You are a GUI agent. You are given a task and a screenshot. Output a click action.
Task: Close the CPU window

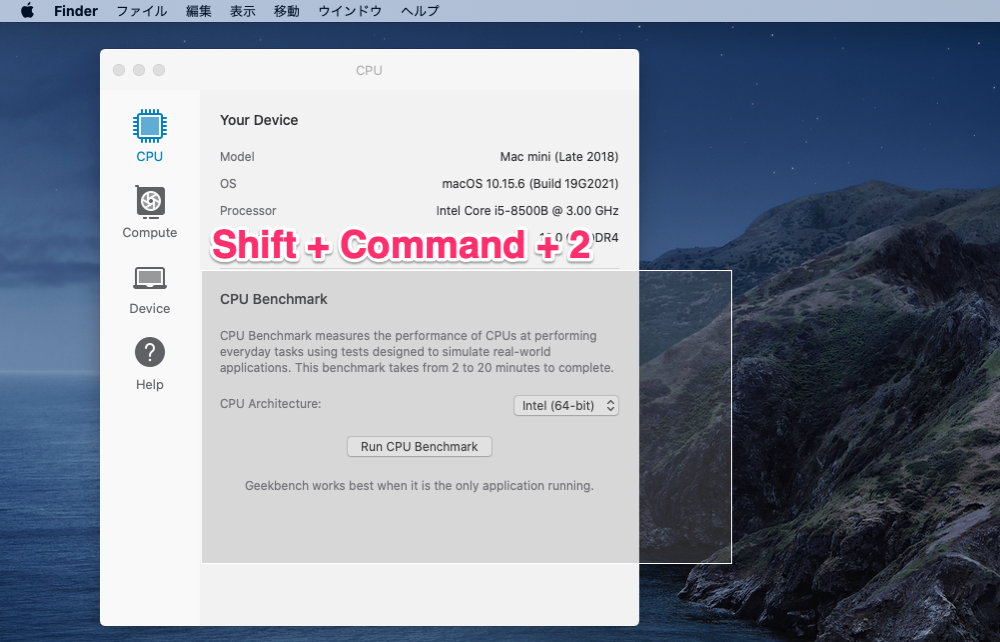119,70
